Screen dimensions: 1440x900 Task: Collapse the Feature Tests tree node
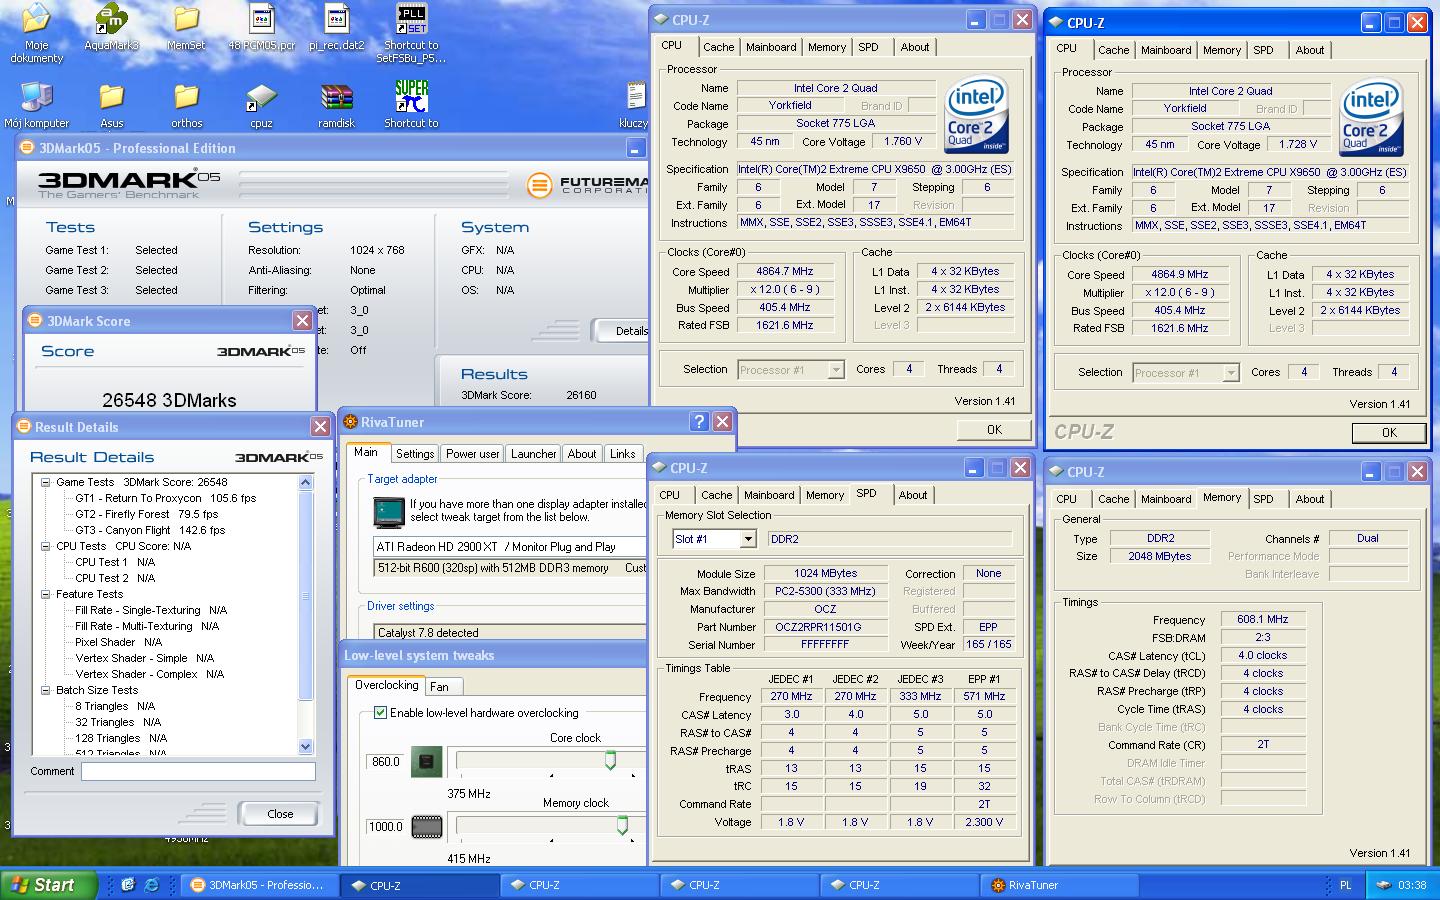click(x=46, y=594)
